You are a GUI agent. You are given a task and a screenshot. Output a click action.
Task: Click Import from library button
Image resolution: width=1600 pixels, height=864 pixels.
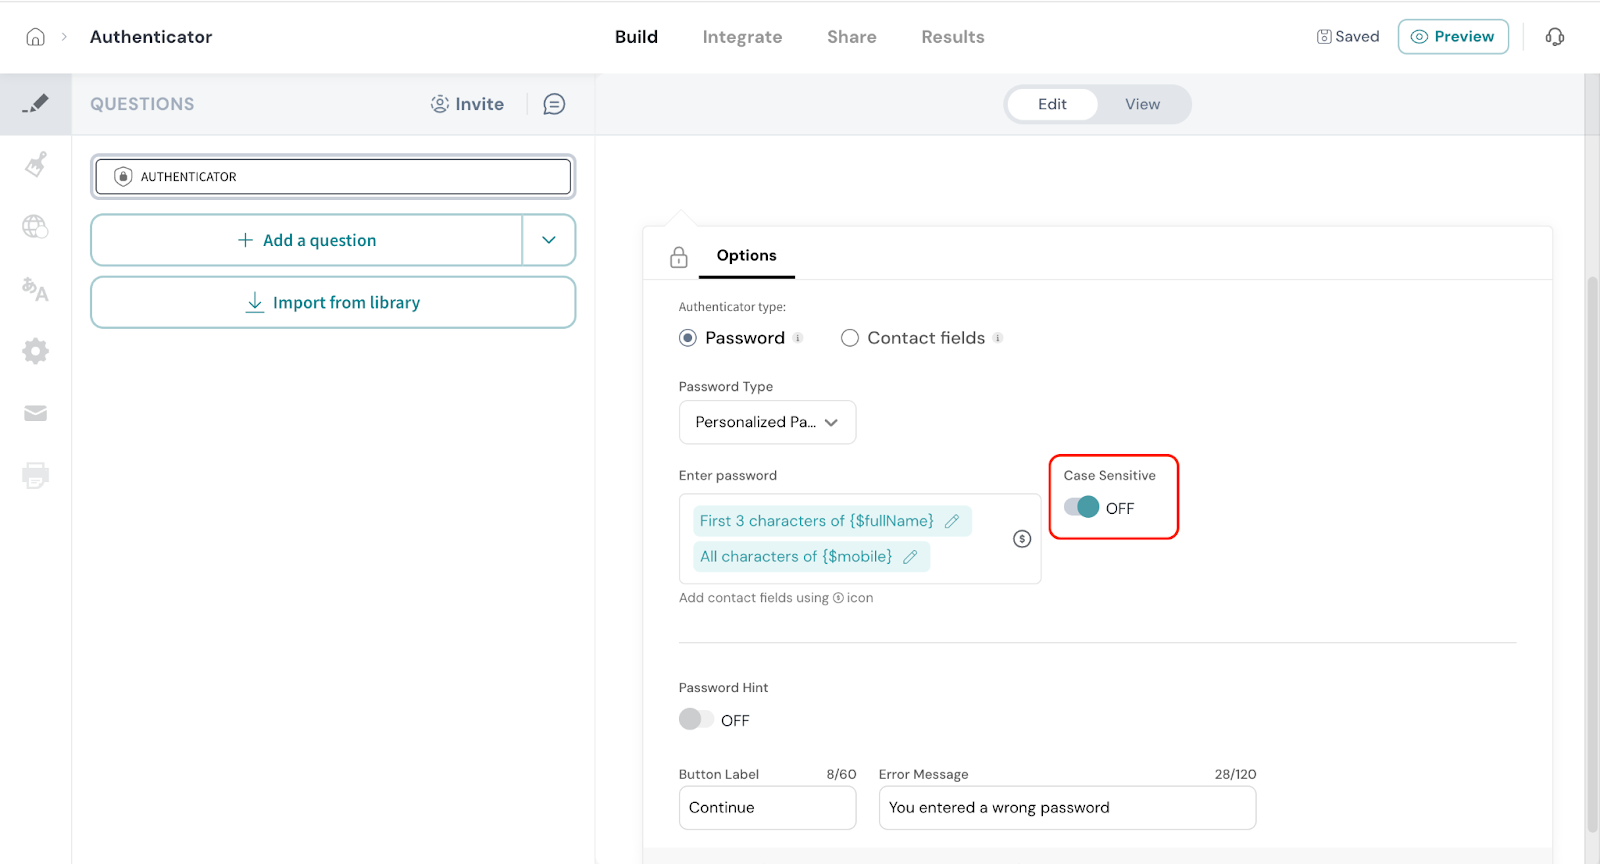(x=333, y=302)
